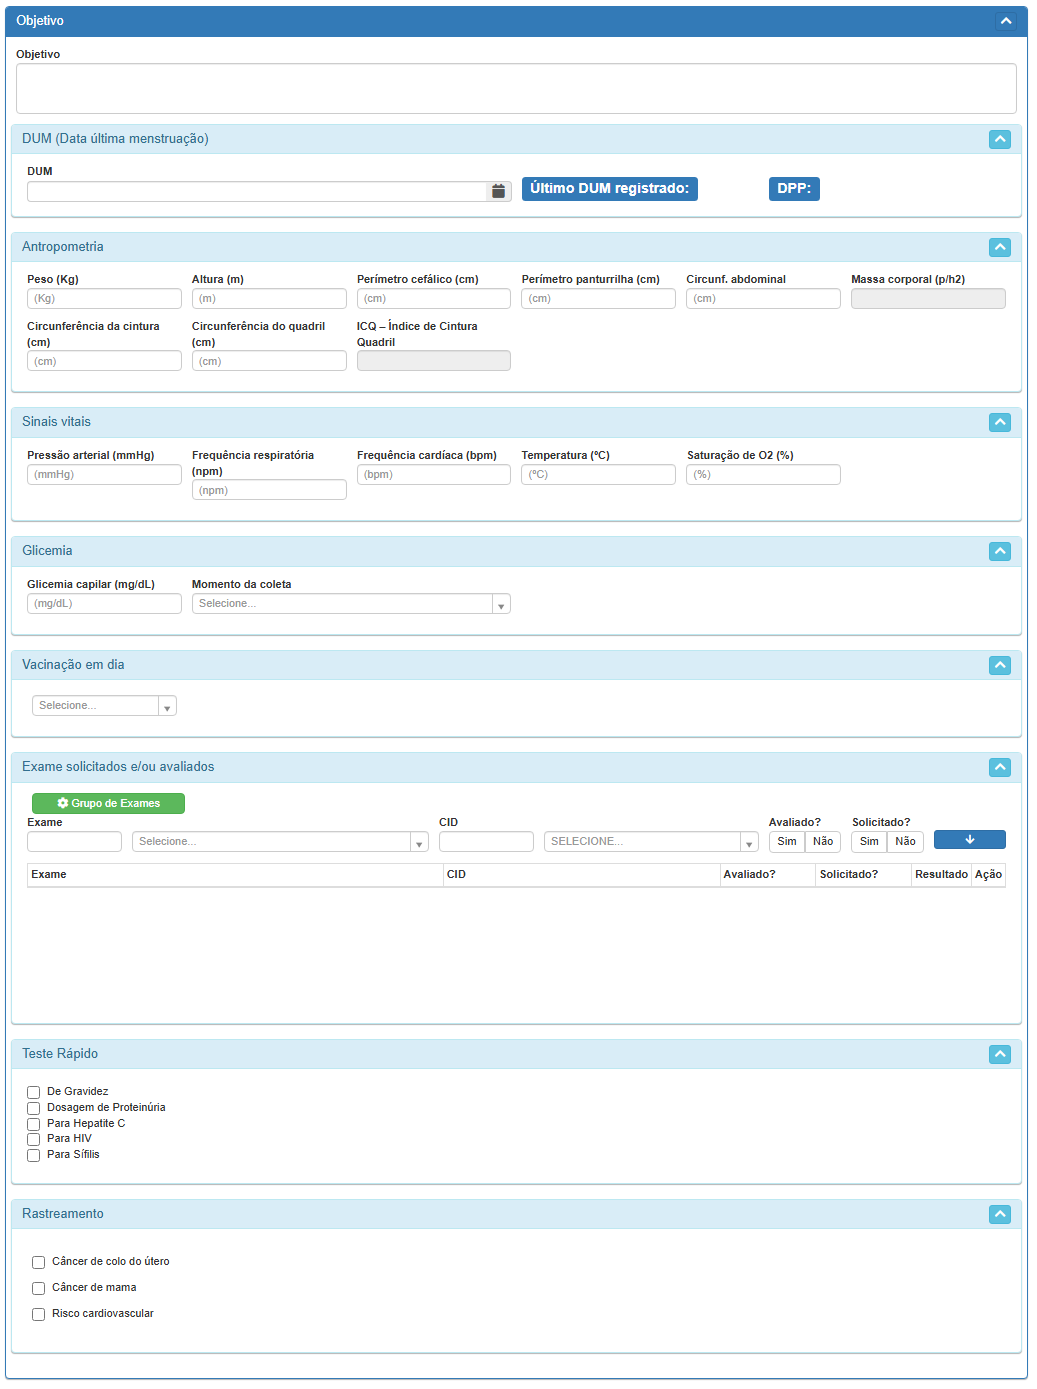Screen dimensions: 1037x1389
Task: Open the CID SELECIONE dropdown
Action: 650,842
